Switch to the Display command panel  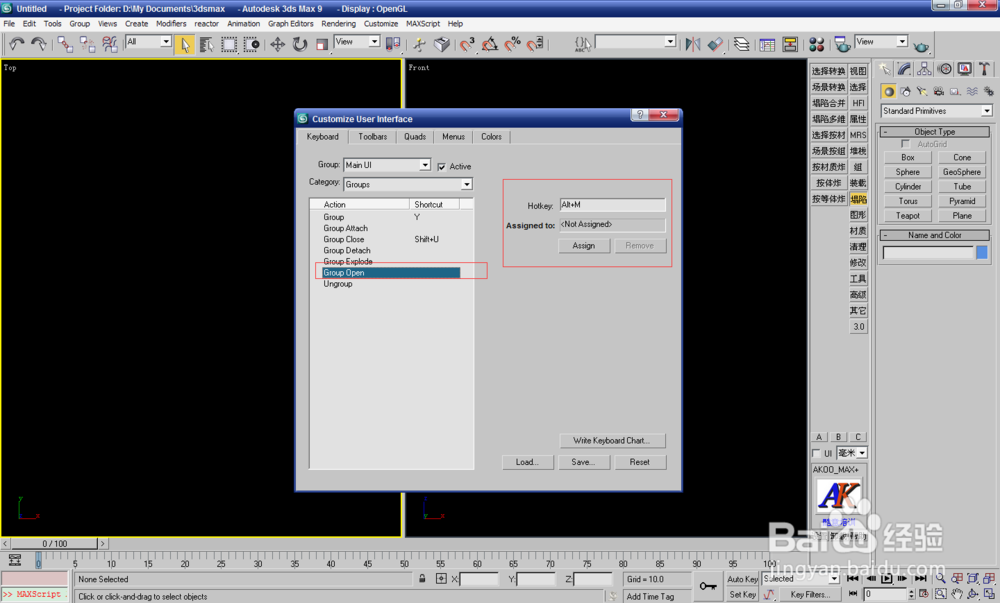[964, 69]
